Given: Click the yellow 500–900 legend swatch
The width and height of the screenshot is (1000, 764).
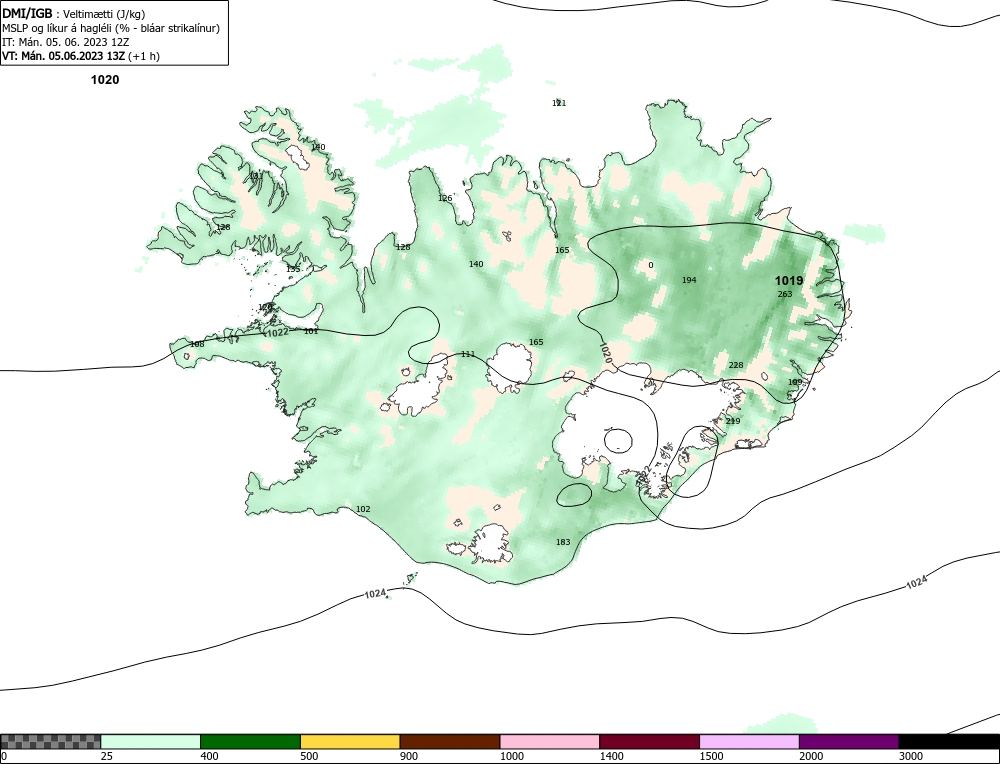Looking at the screenshot, I should coord(350,741).
